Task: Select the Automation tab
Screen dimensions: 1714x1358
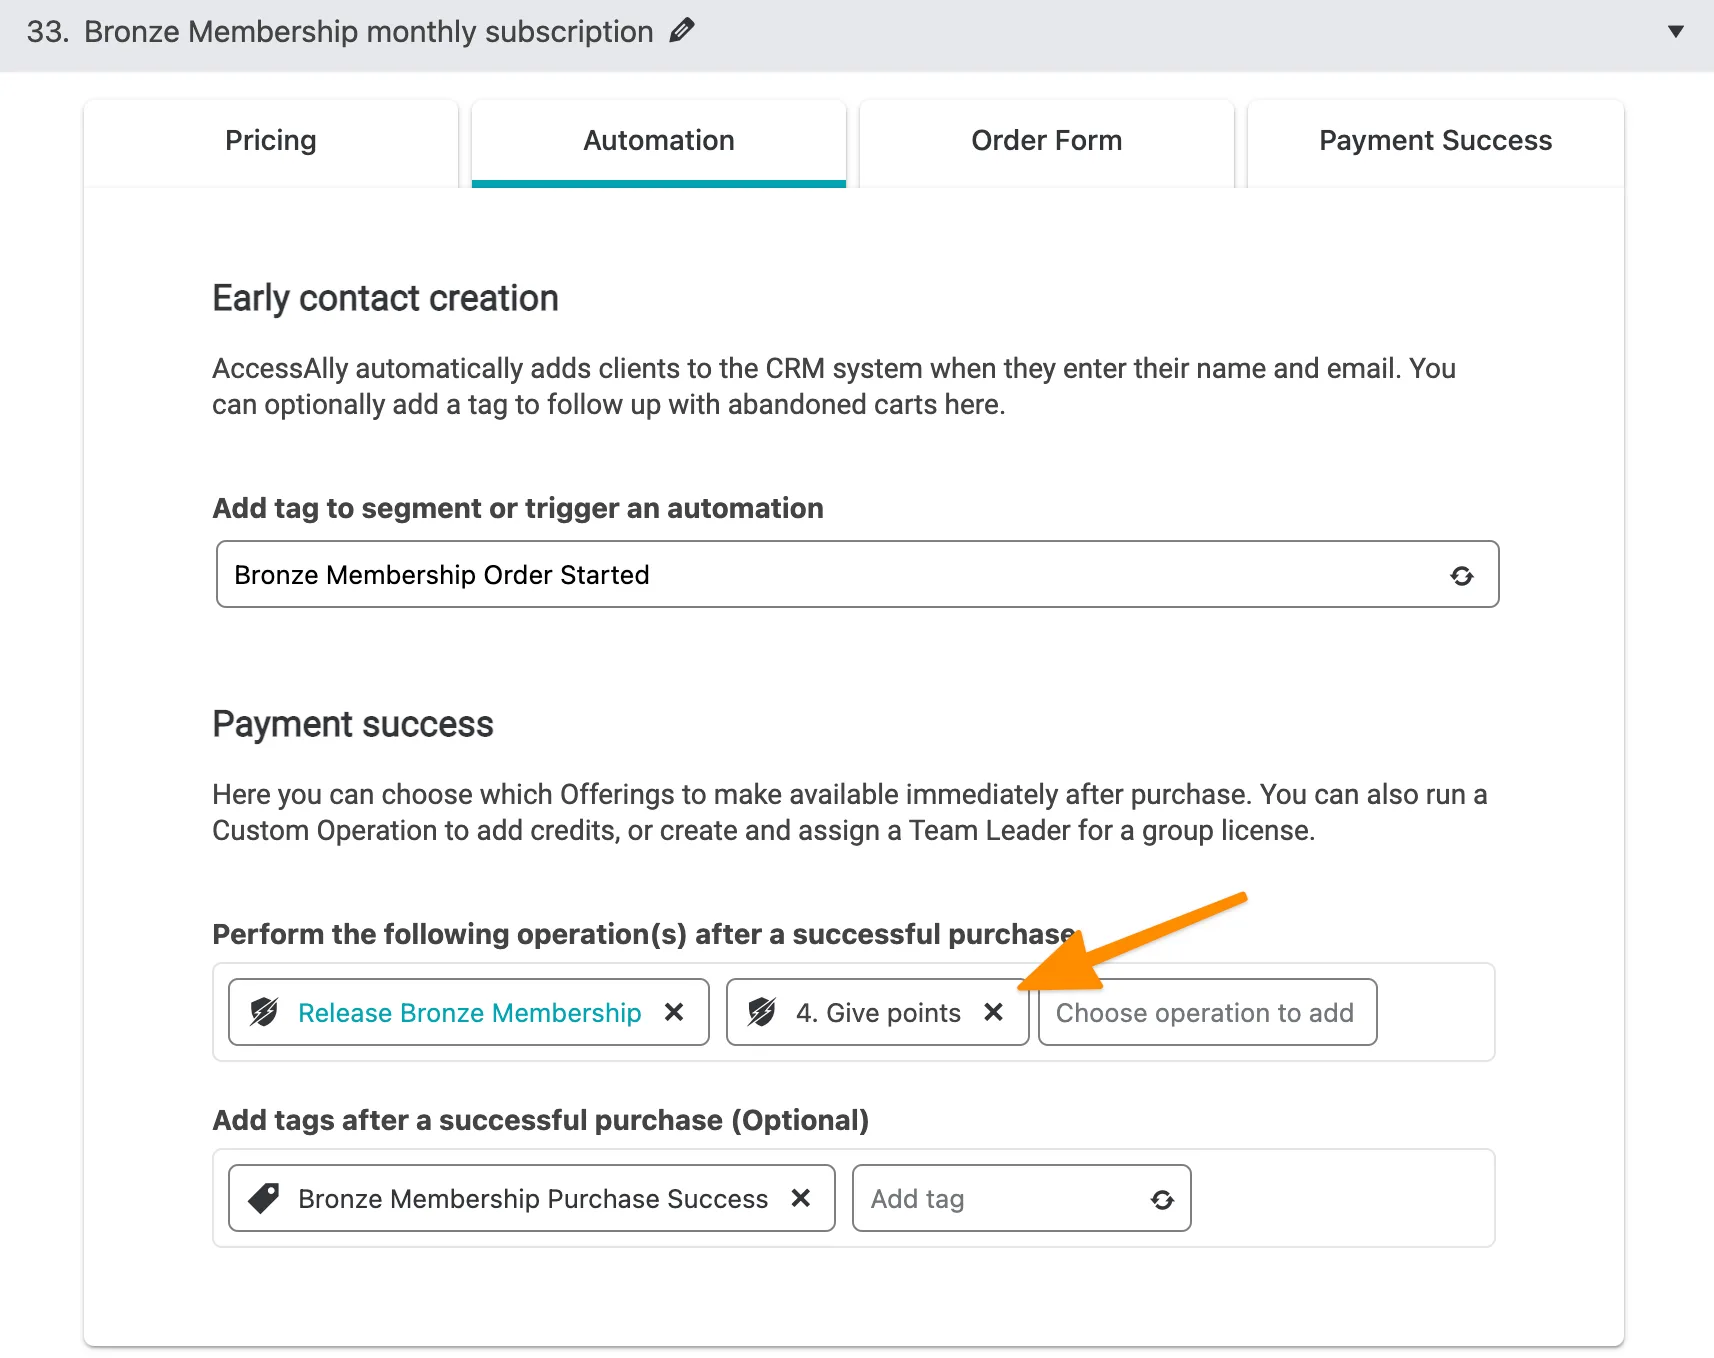Action: pyautogui.click(x=658, y=141)
